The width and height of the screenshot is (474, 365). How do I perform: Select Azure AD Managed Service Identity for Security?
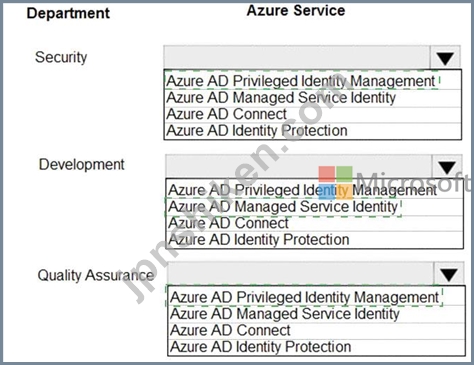(x=313, y=98)
